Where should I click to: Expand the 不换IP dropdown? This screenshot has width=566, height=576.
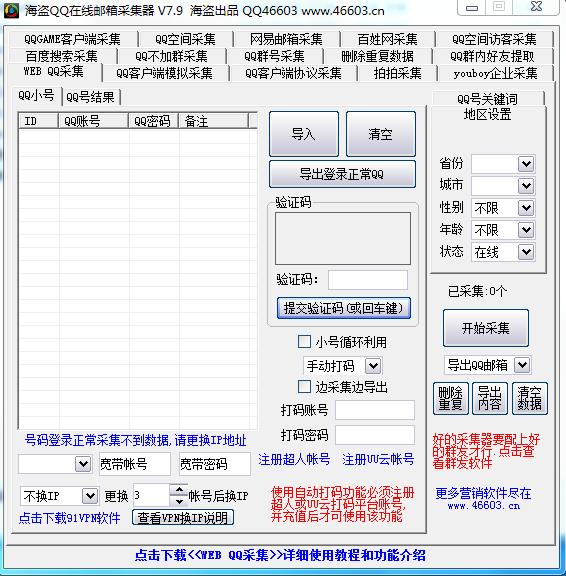(90, 496)
